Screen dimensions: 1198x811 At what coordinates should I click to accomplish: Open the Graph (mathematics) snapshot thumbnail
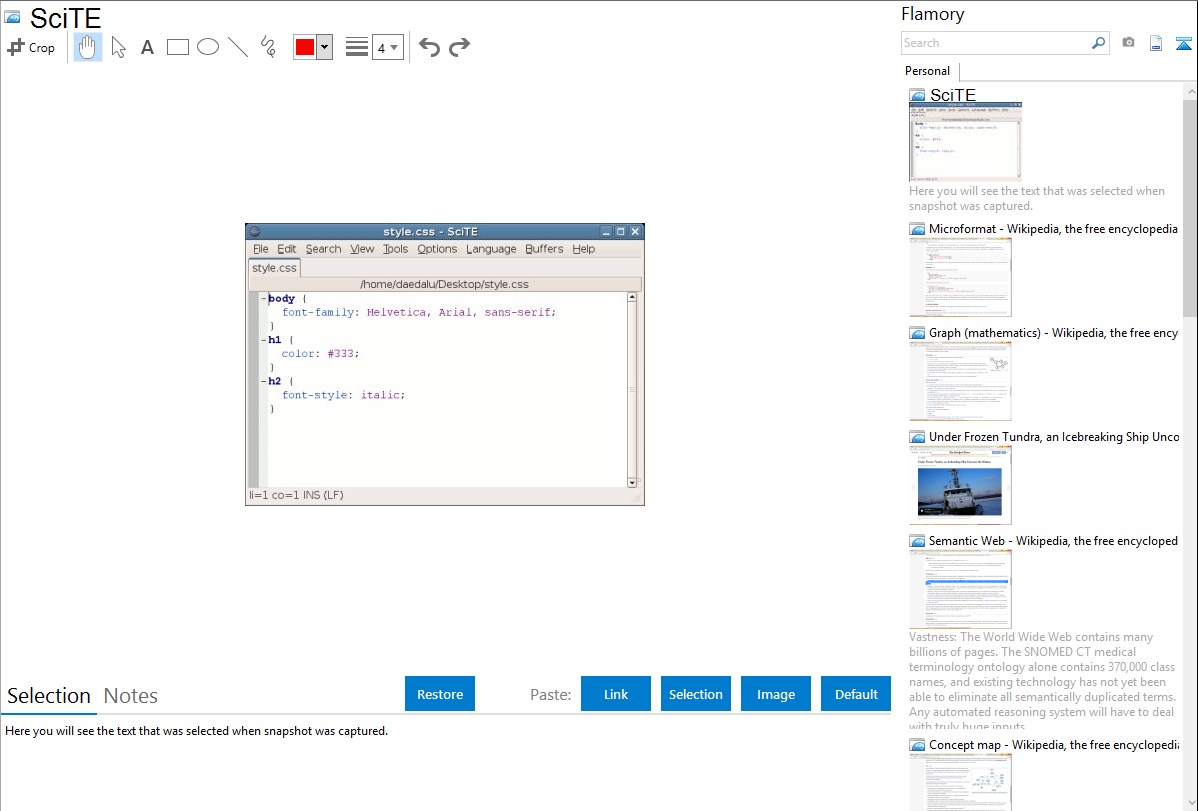tap(960, 381)
